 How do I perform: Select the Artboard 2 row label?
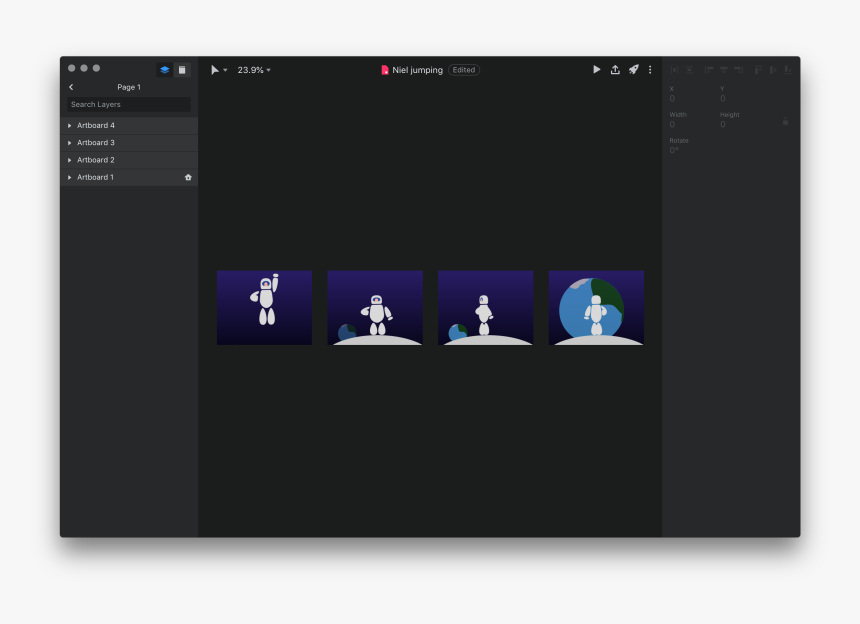(x=96, y=160)
